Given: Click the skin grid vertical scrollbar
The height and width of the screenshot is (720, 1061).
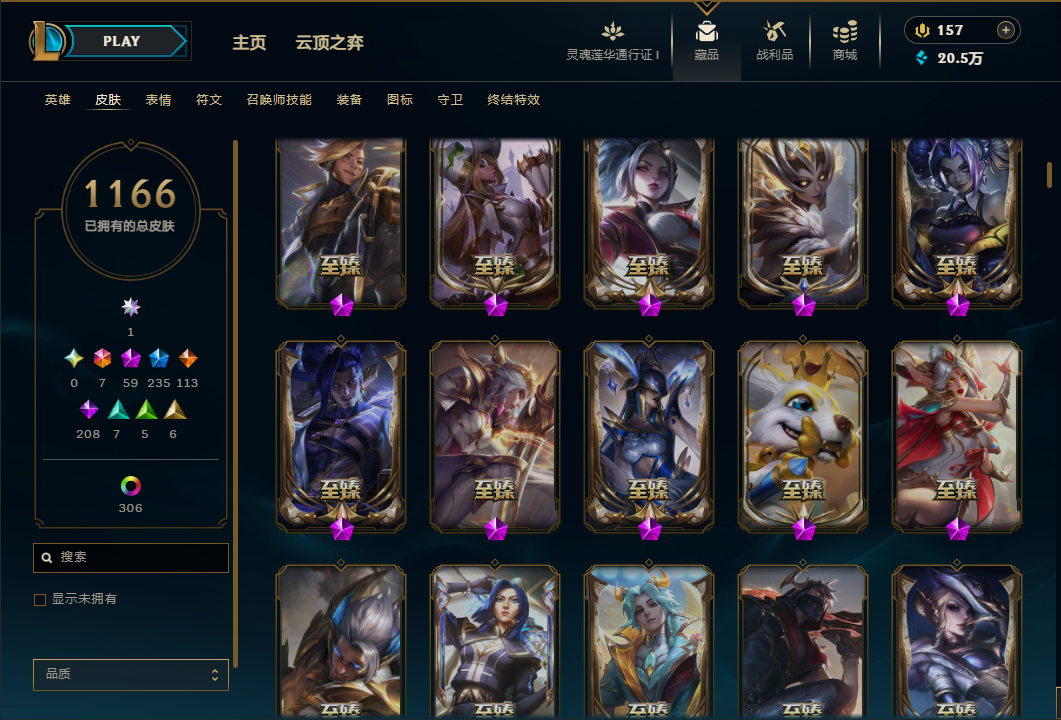Looking at the screenshot, I should point(1049,174).
